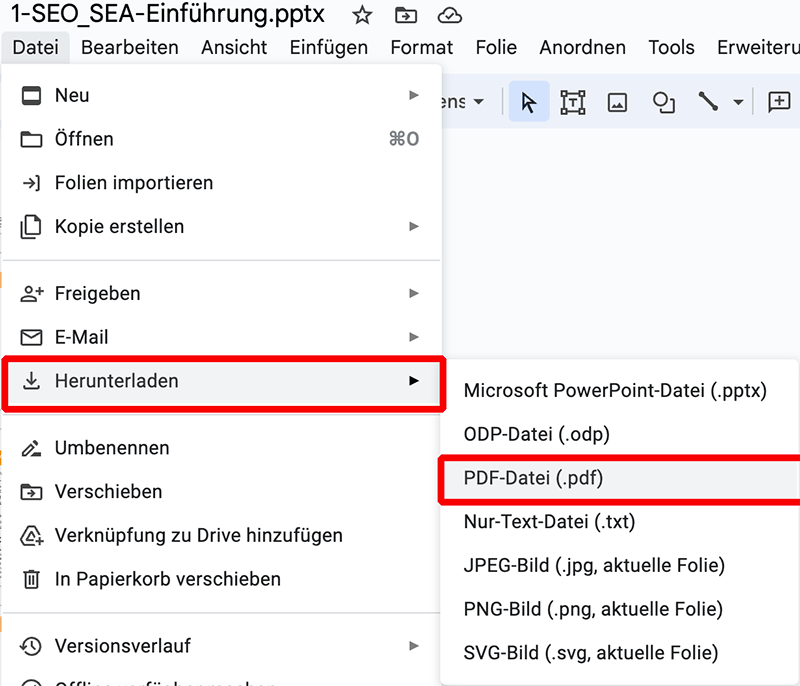800x686 pixels.
Task: Open the Versionsverlauf submenu
Action: pos(413,646)
